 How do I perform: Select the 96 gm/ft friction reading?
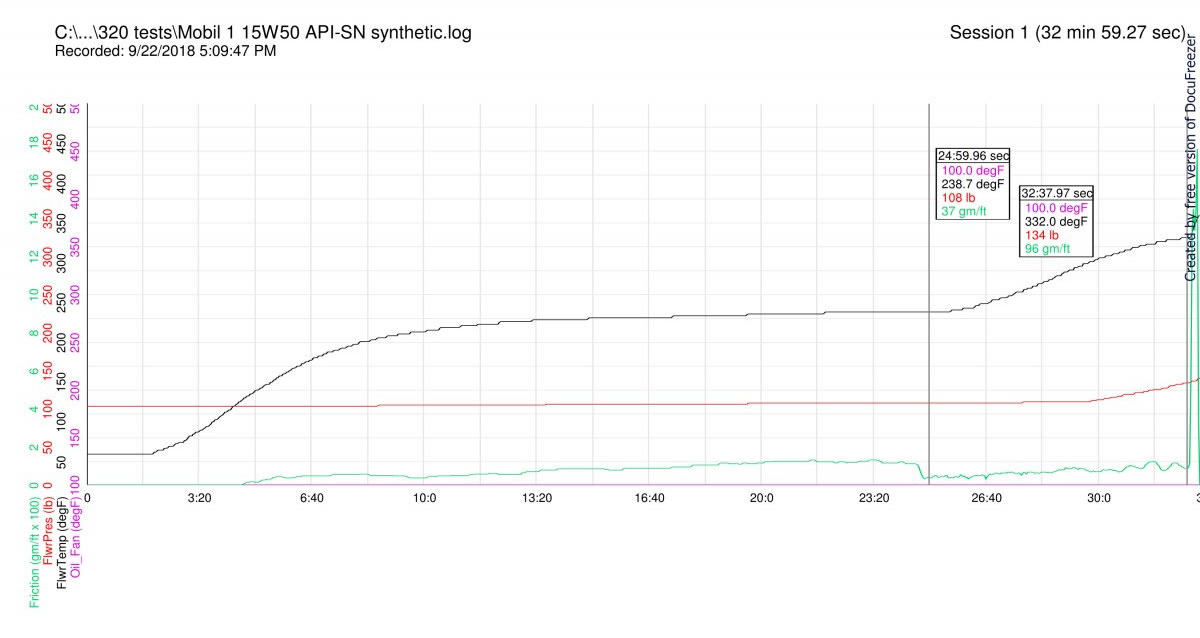click(1047, 249)
